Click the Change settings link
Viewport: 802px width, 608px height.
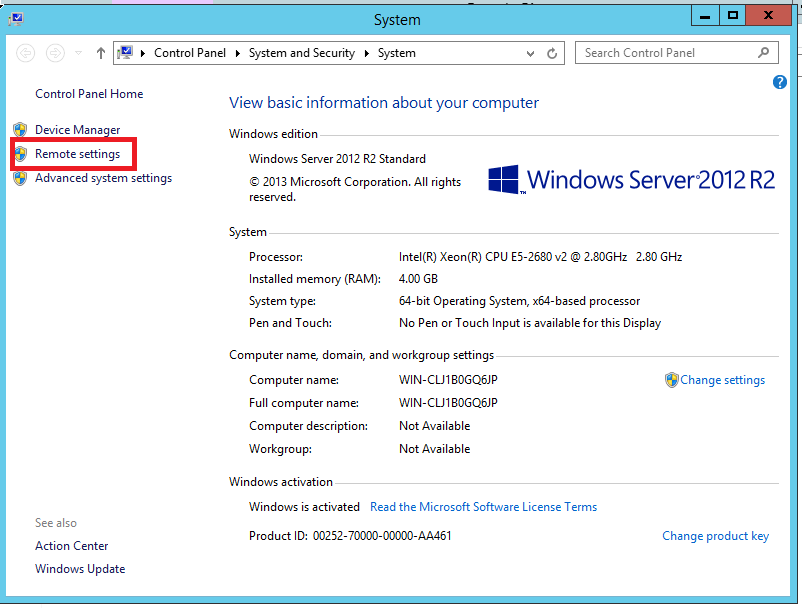pyautogui.click(x=722, y=380)
